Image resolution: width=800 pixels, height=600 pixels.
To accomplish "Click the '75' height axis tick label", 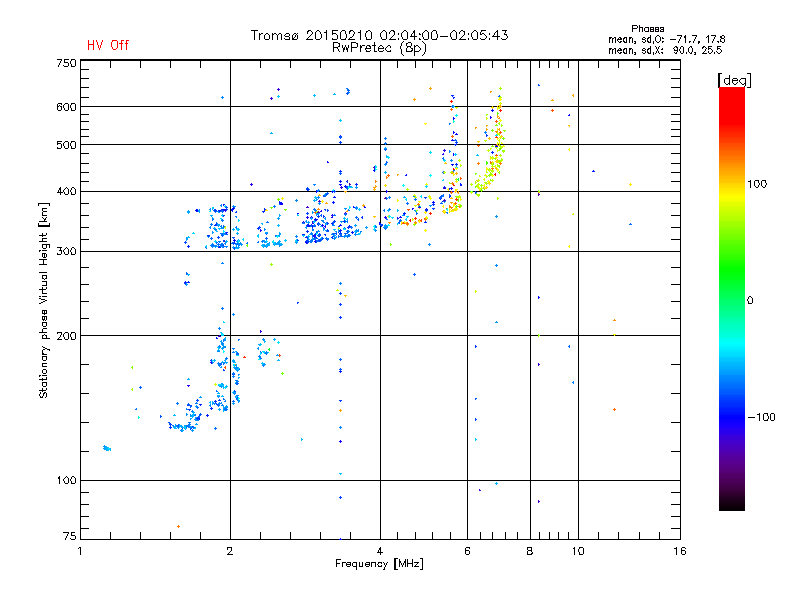I will [x=70, y=536].
